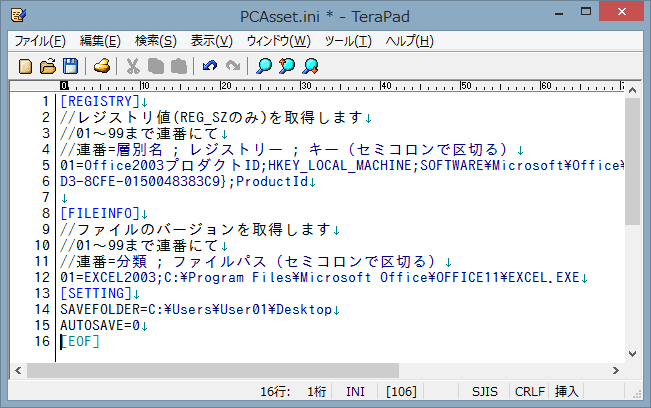Click the Open file folder icon

pos(48,66)
